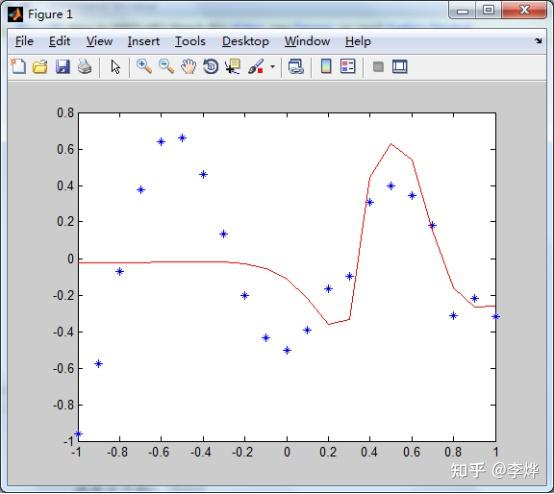This screenshot has height=494, width=554.
Task: Activate the Zoom In magnifier tool
Action: coord(144,66)
